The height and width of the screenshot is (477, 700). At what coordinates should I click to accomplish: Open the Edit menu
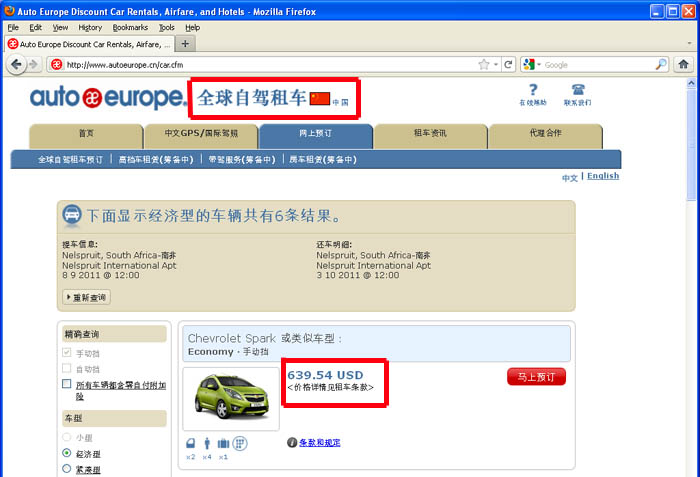[35, 27]
